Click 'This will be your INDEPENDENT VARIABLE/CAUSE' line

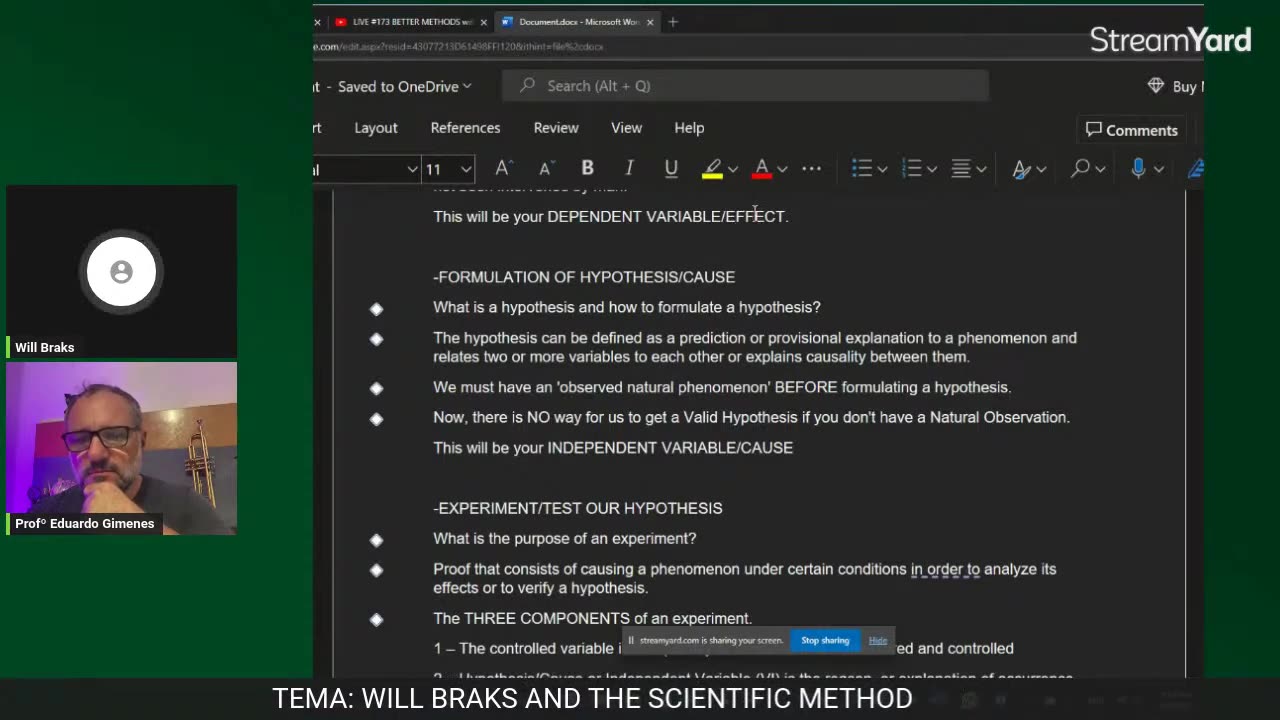pos(613,448)
